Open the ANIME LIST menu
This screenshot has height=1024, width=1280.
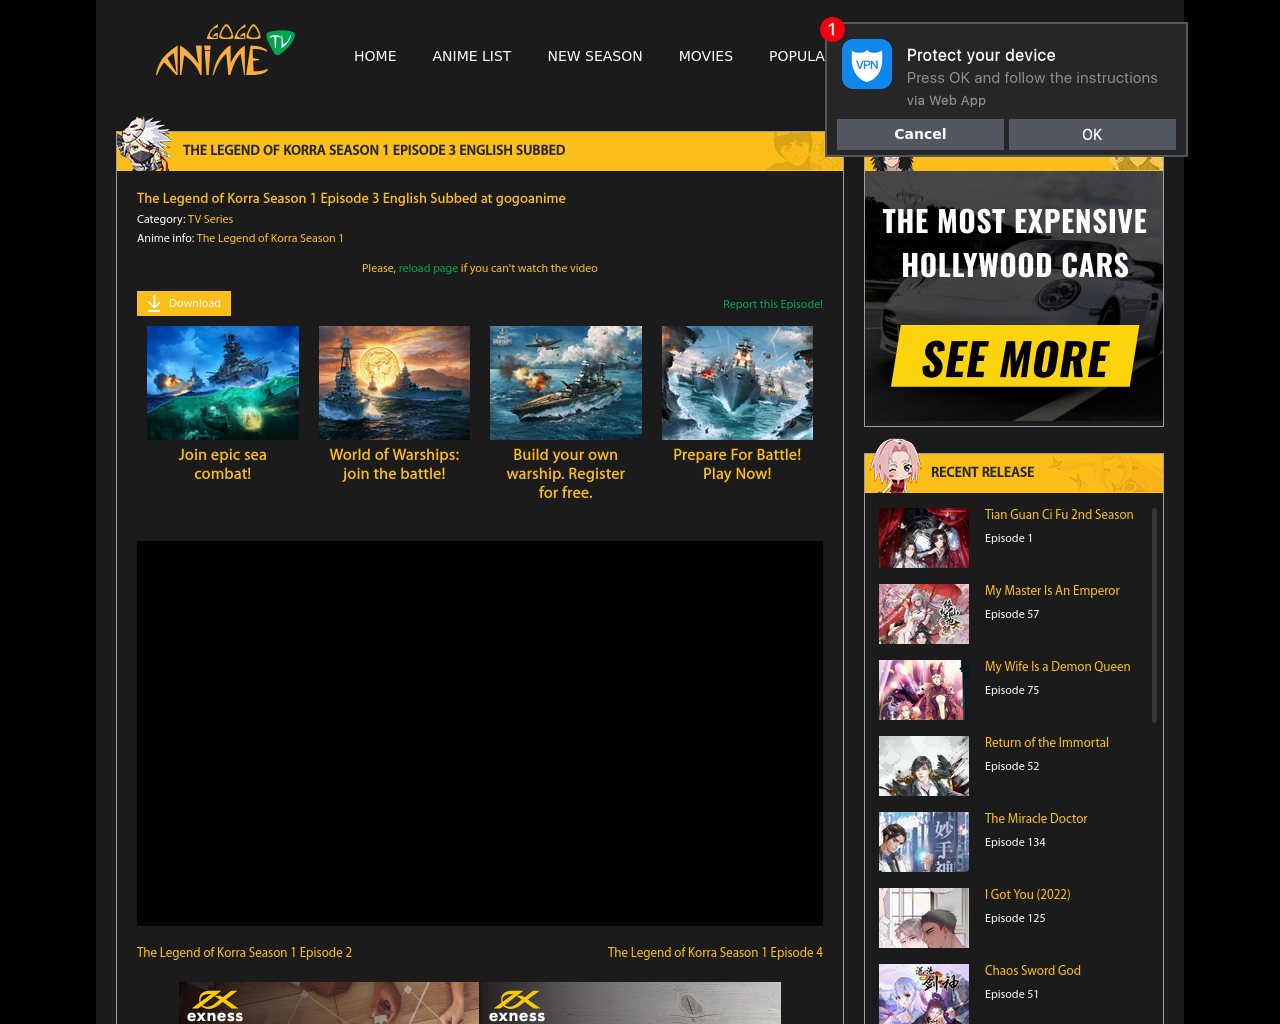472,56
